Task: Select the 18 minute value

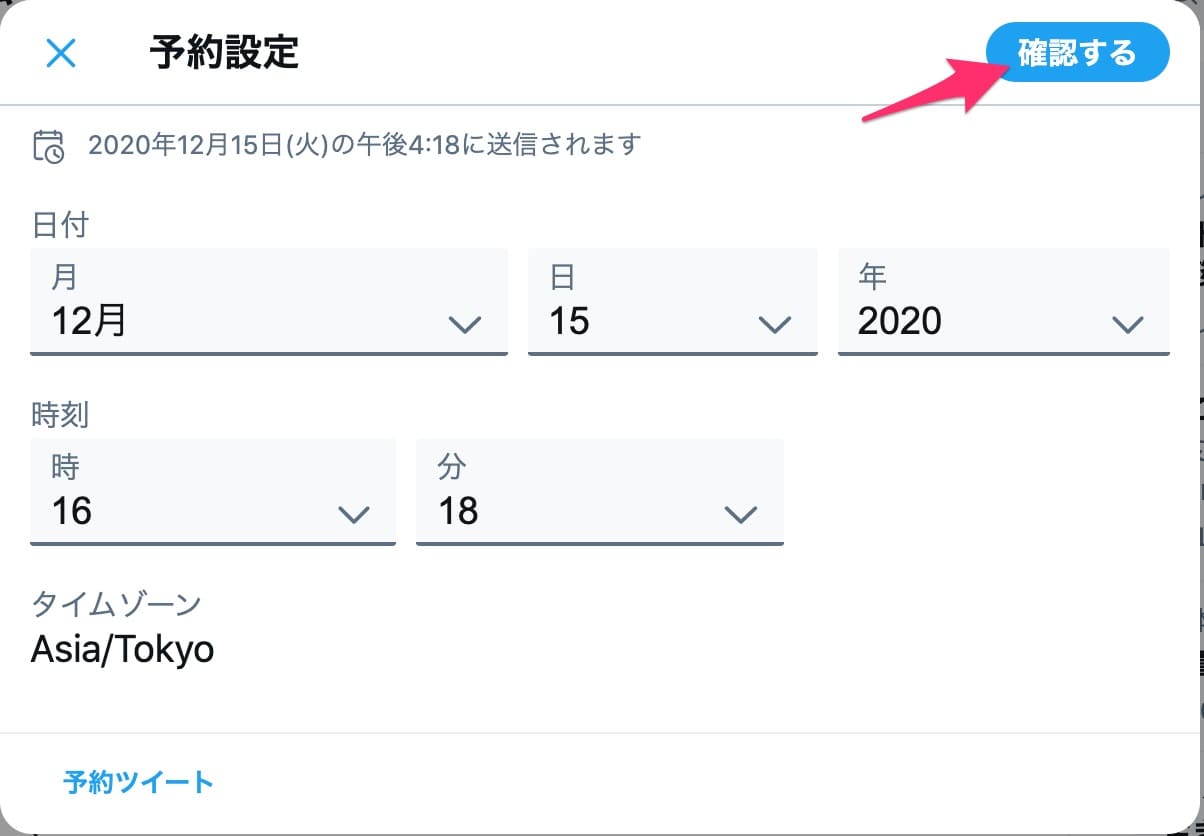Action: [458, 511]
